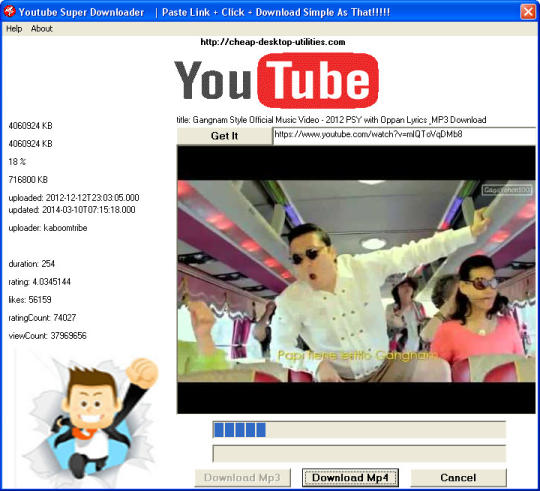
Task: Click the app icon in title bar
Action: 9,11
